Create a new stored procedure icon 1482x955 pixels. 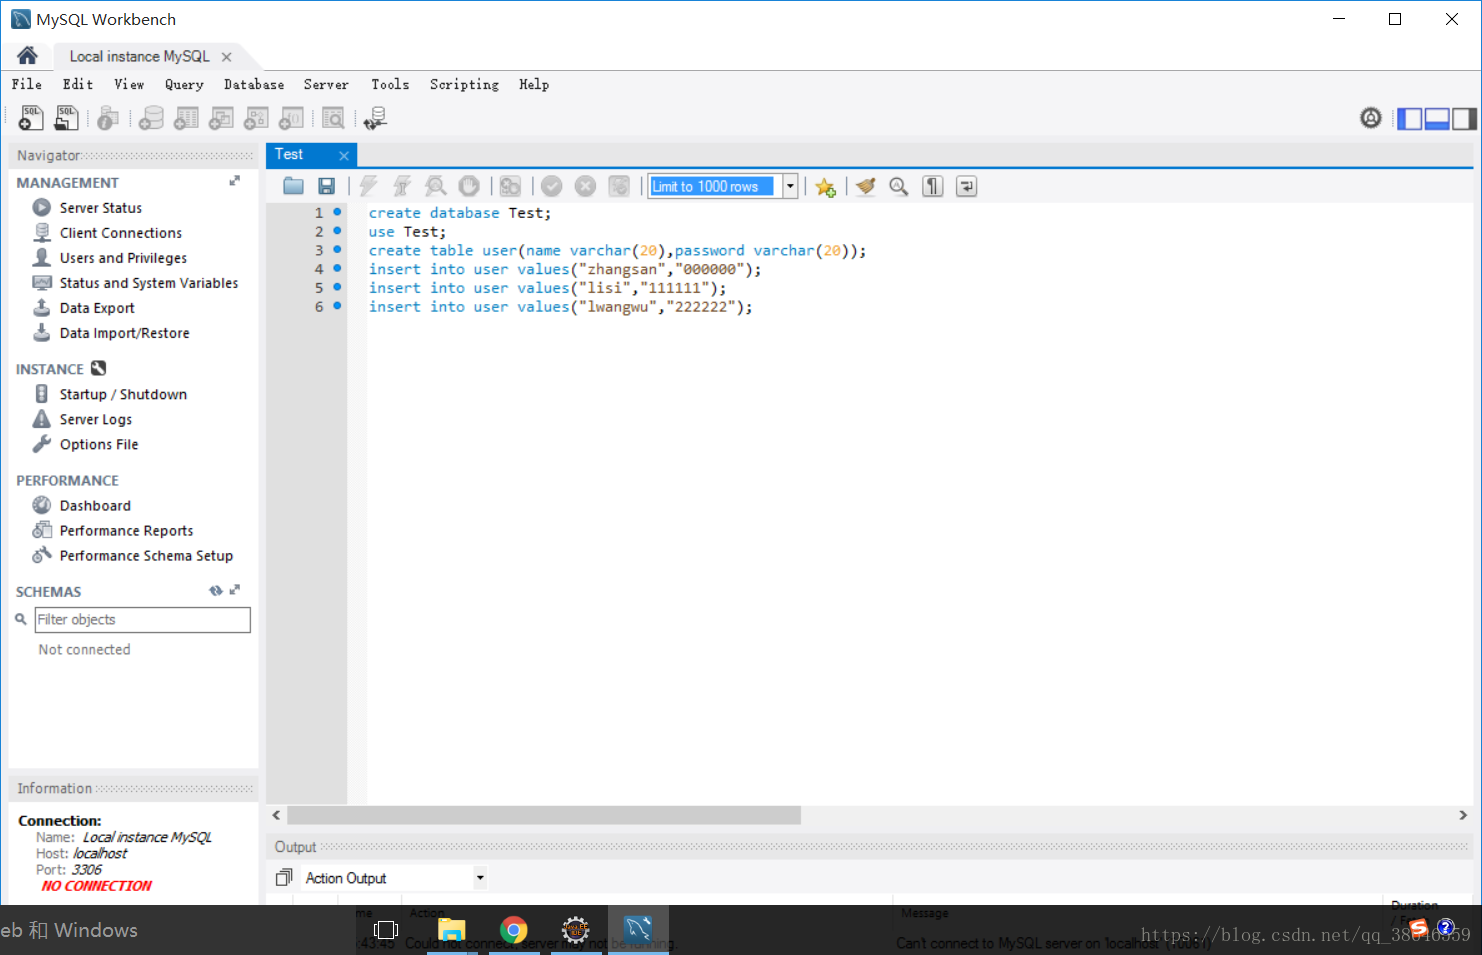point(256,119)
